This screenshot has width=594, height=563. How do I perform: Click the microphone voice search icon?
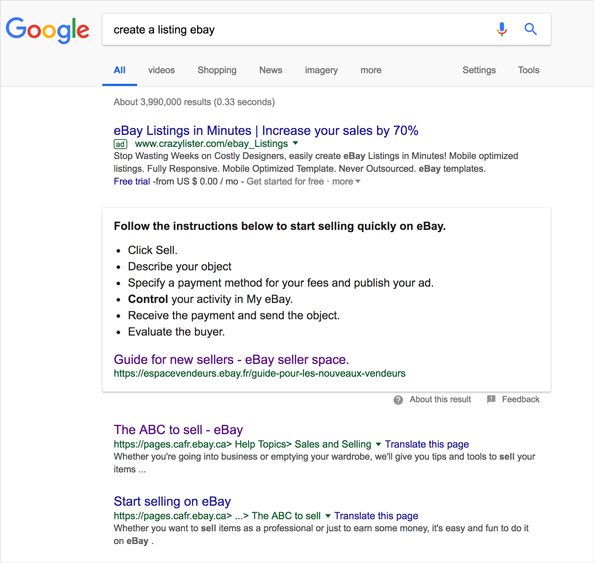[x=502, y=29]
